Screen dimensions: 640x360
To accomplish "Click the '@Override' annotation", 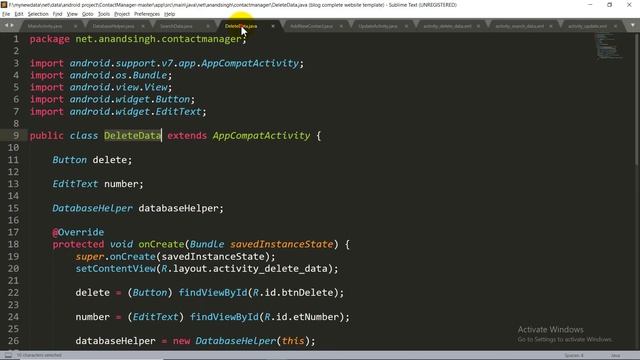I will [78, 232].
